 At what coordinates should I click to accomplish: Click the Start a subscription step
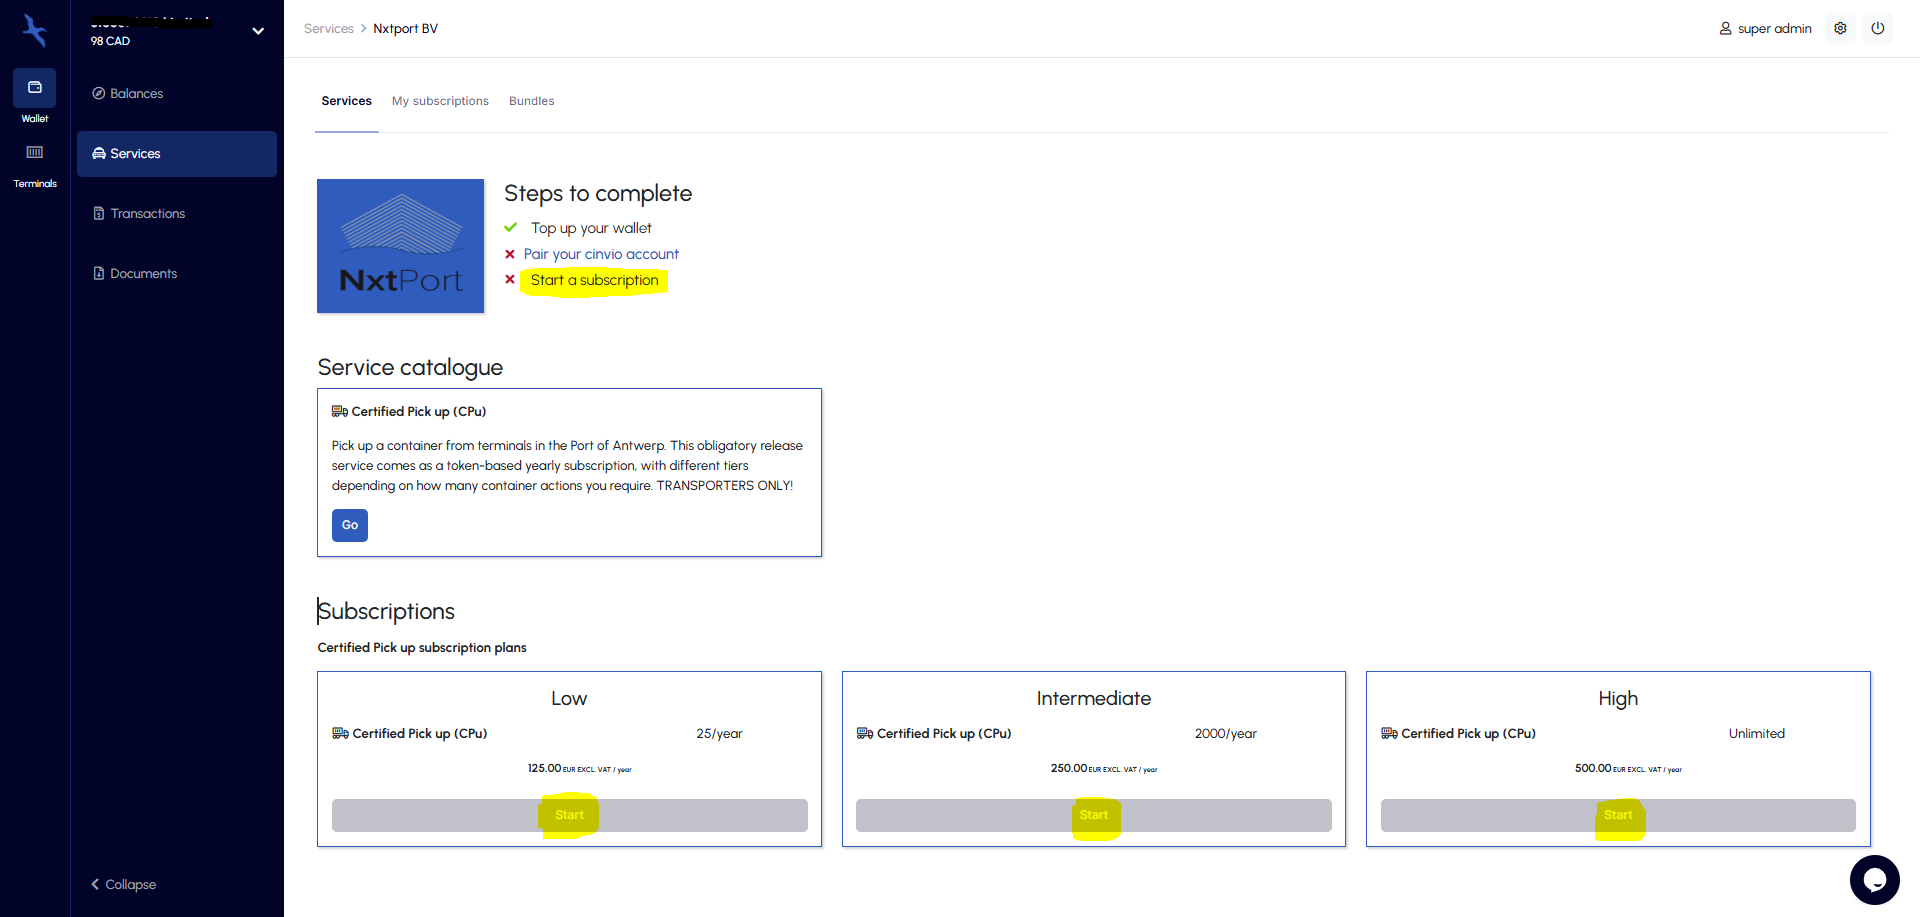[x=594, y=280]
